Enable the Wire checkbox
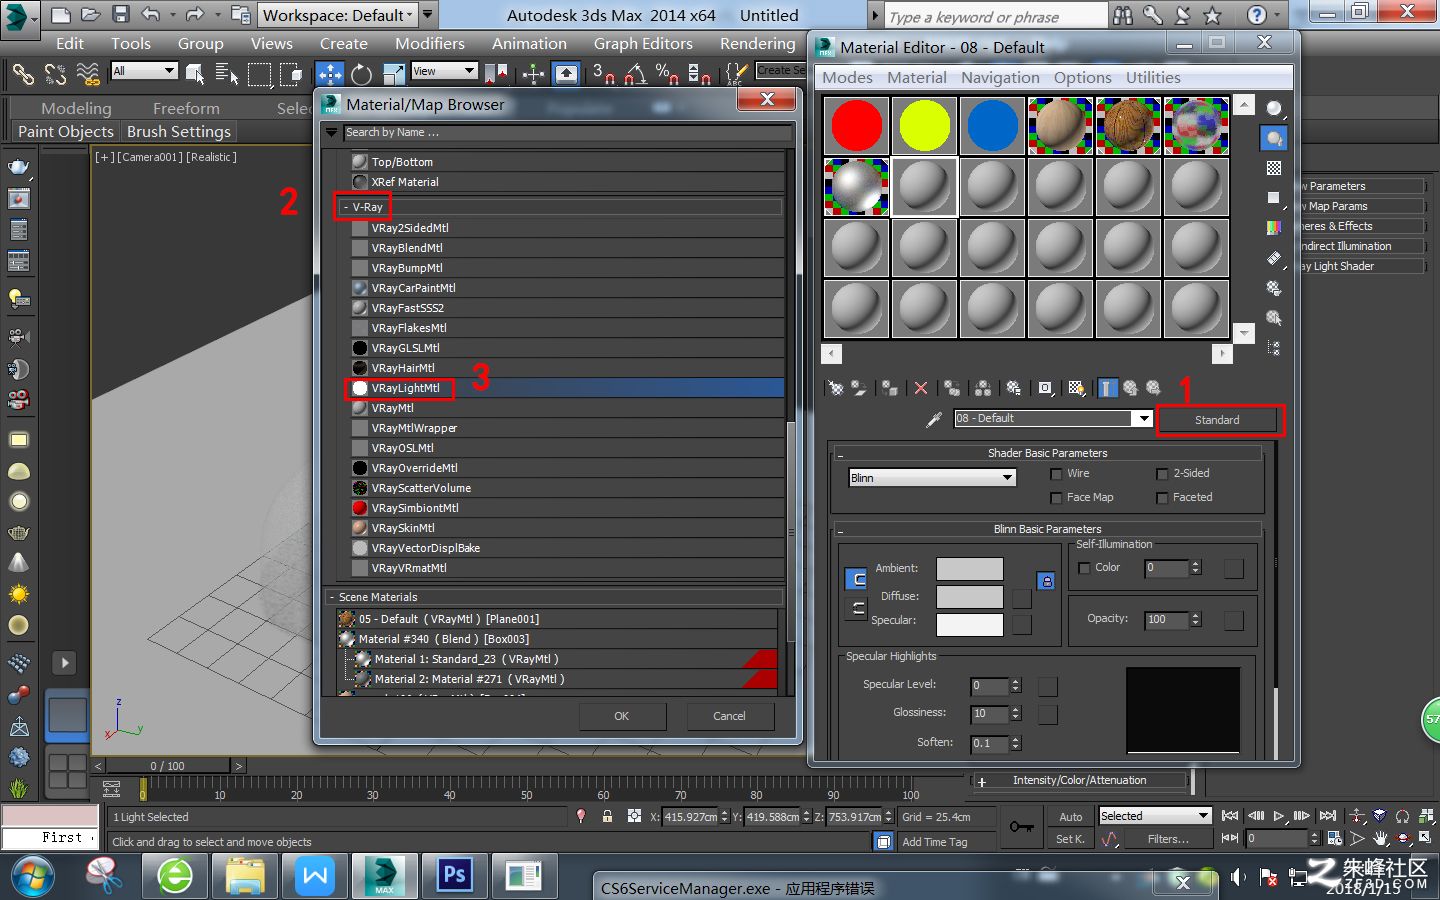The height and width of the screenshot is (900, 1440). (x=1056, y=474)
